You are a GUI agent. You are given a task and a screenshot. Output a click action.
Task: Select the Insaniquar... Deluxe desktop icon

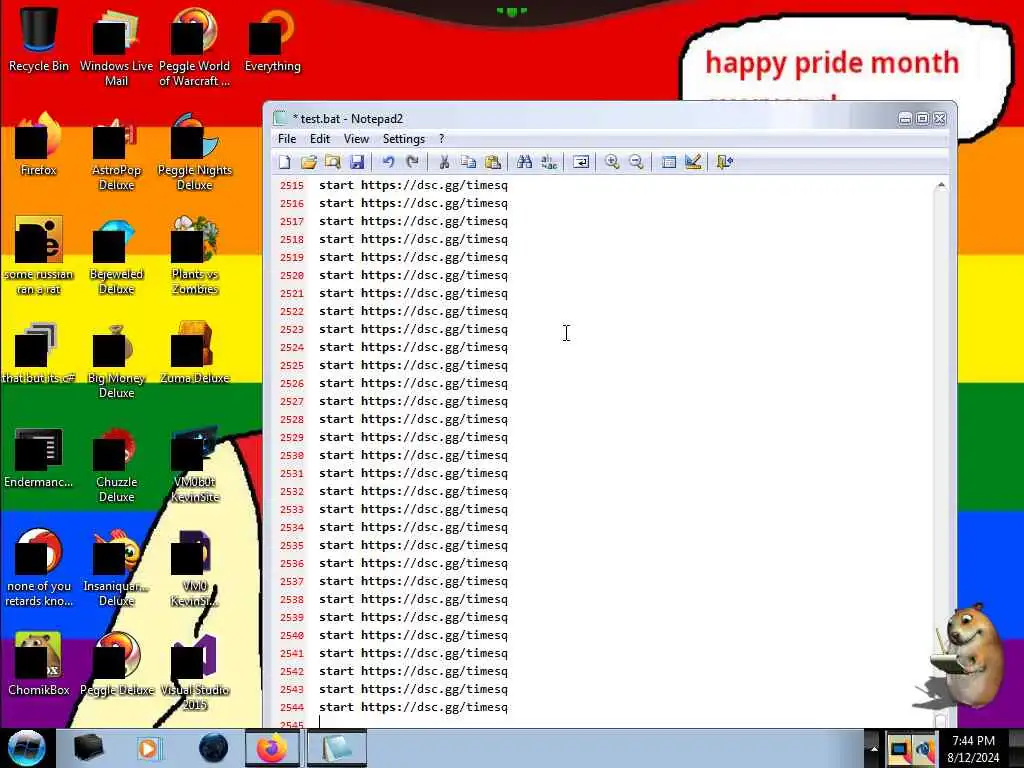(x=116, y=569)
